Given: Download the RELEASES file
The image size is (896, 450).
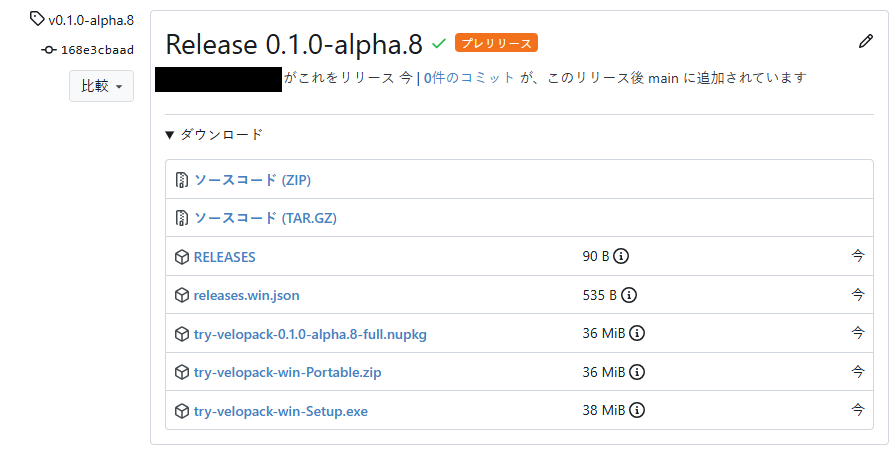Looking at the screenshot, I should [x=224, y=257].
